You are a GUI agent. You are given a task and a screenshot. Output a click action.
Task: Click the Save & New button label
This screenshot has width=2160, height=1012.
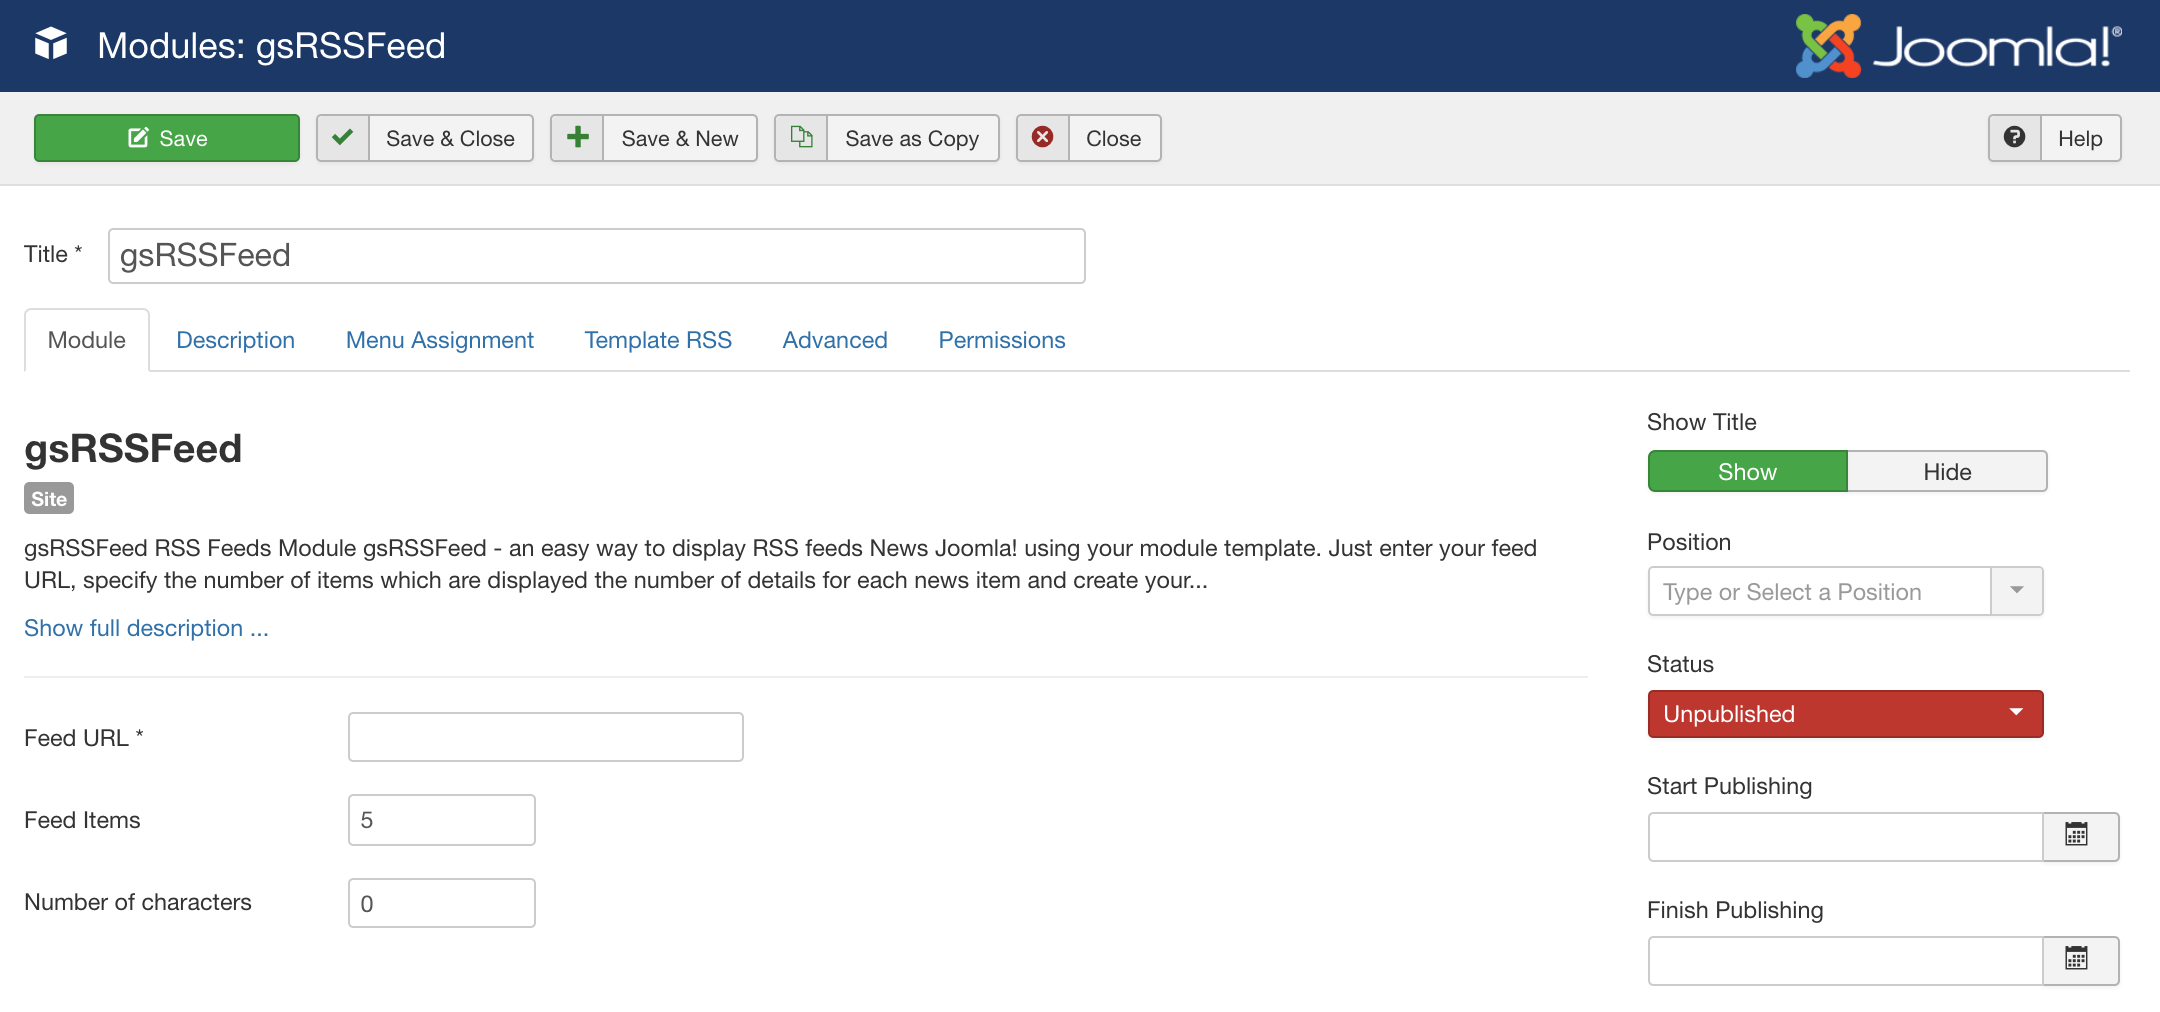tap(680, 138)
